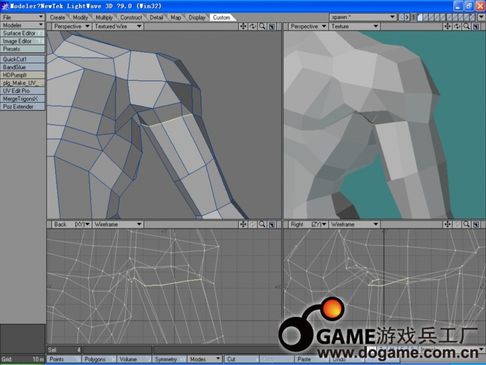Viewport: 486px width, 365px height.
Task: Open Textured Wire render style dropdown
Action: point(118,26)
